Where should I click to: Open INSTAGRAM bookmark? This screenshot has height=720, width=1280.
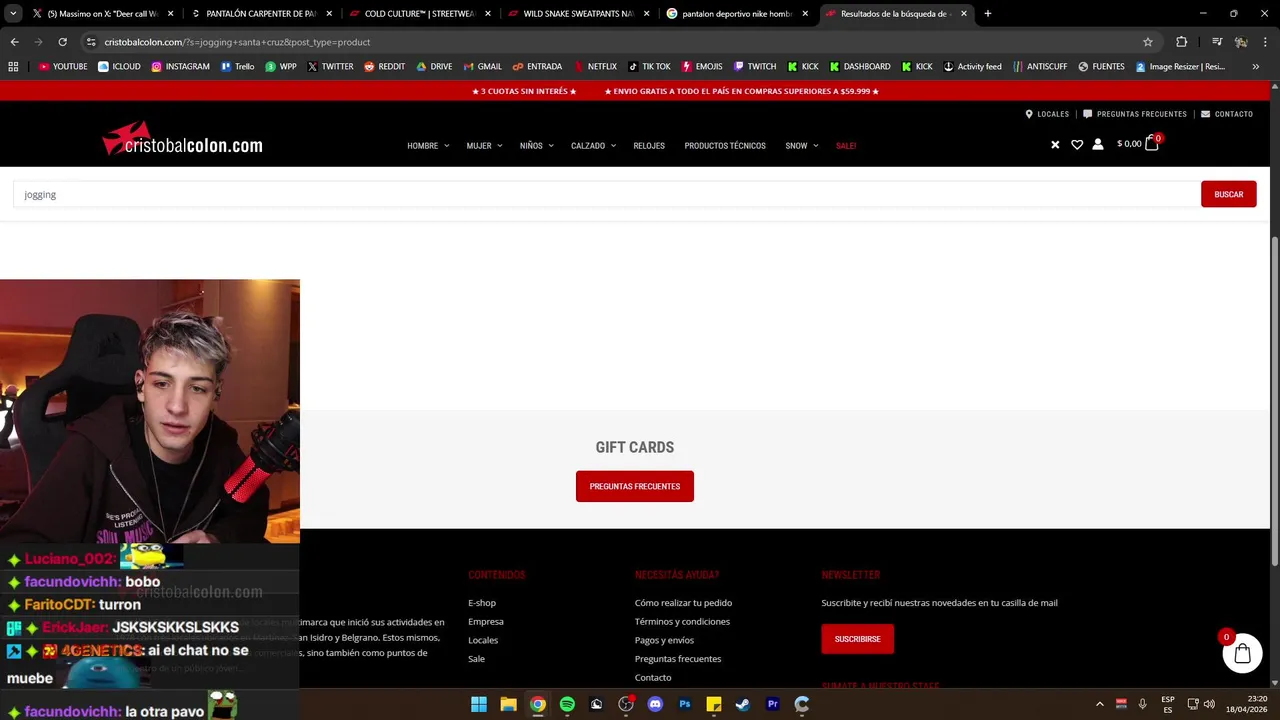[x=180, y=66]
